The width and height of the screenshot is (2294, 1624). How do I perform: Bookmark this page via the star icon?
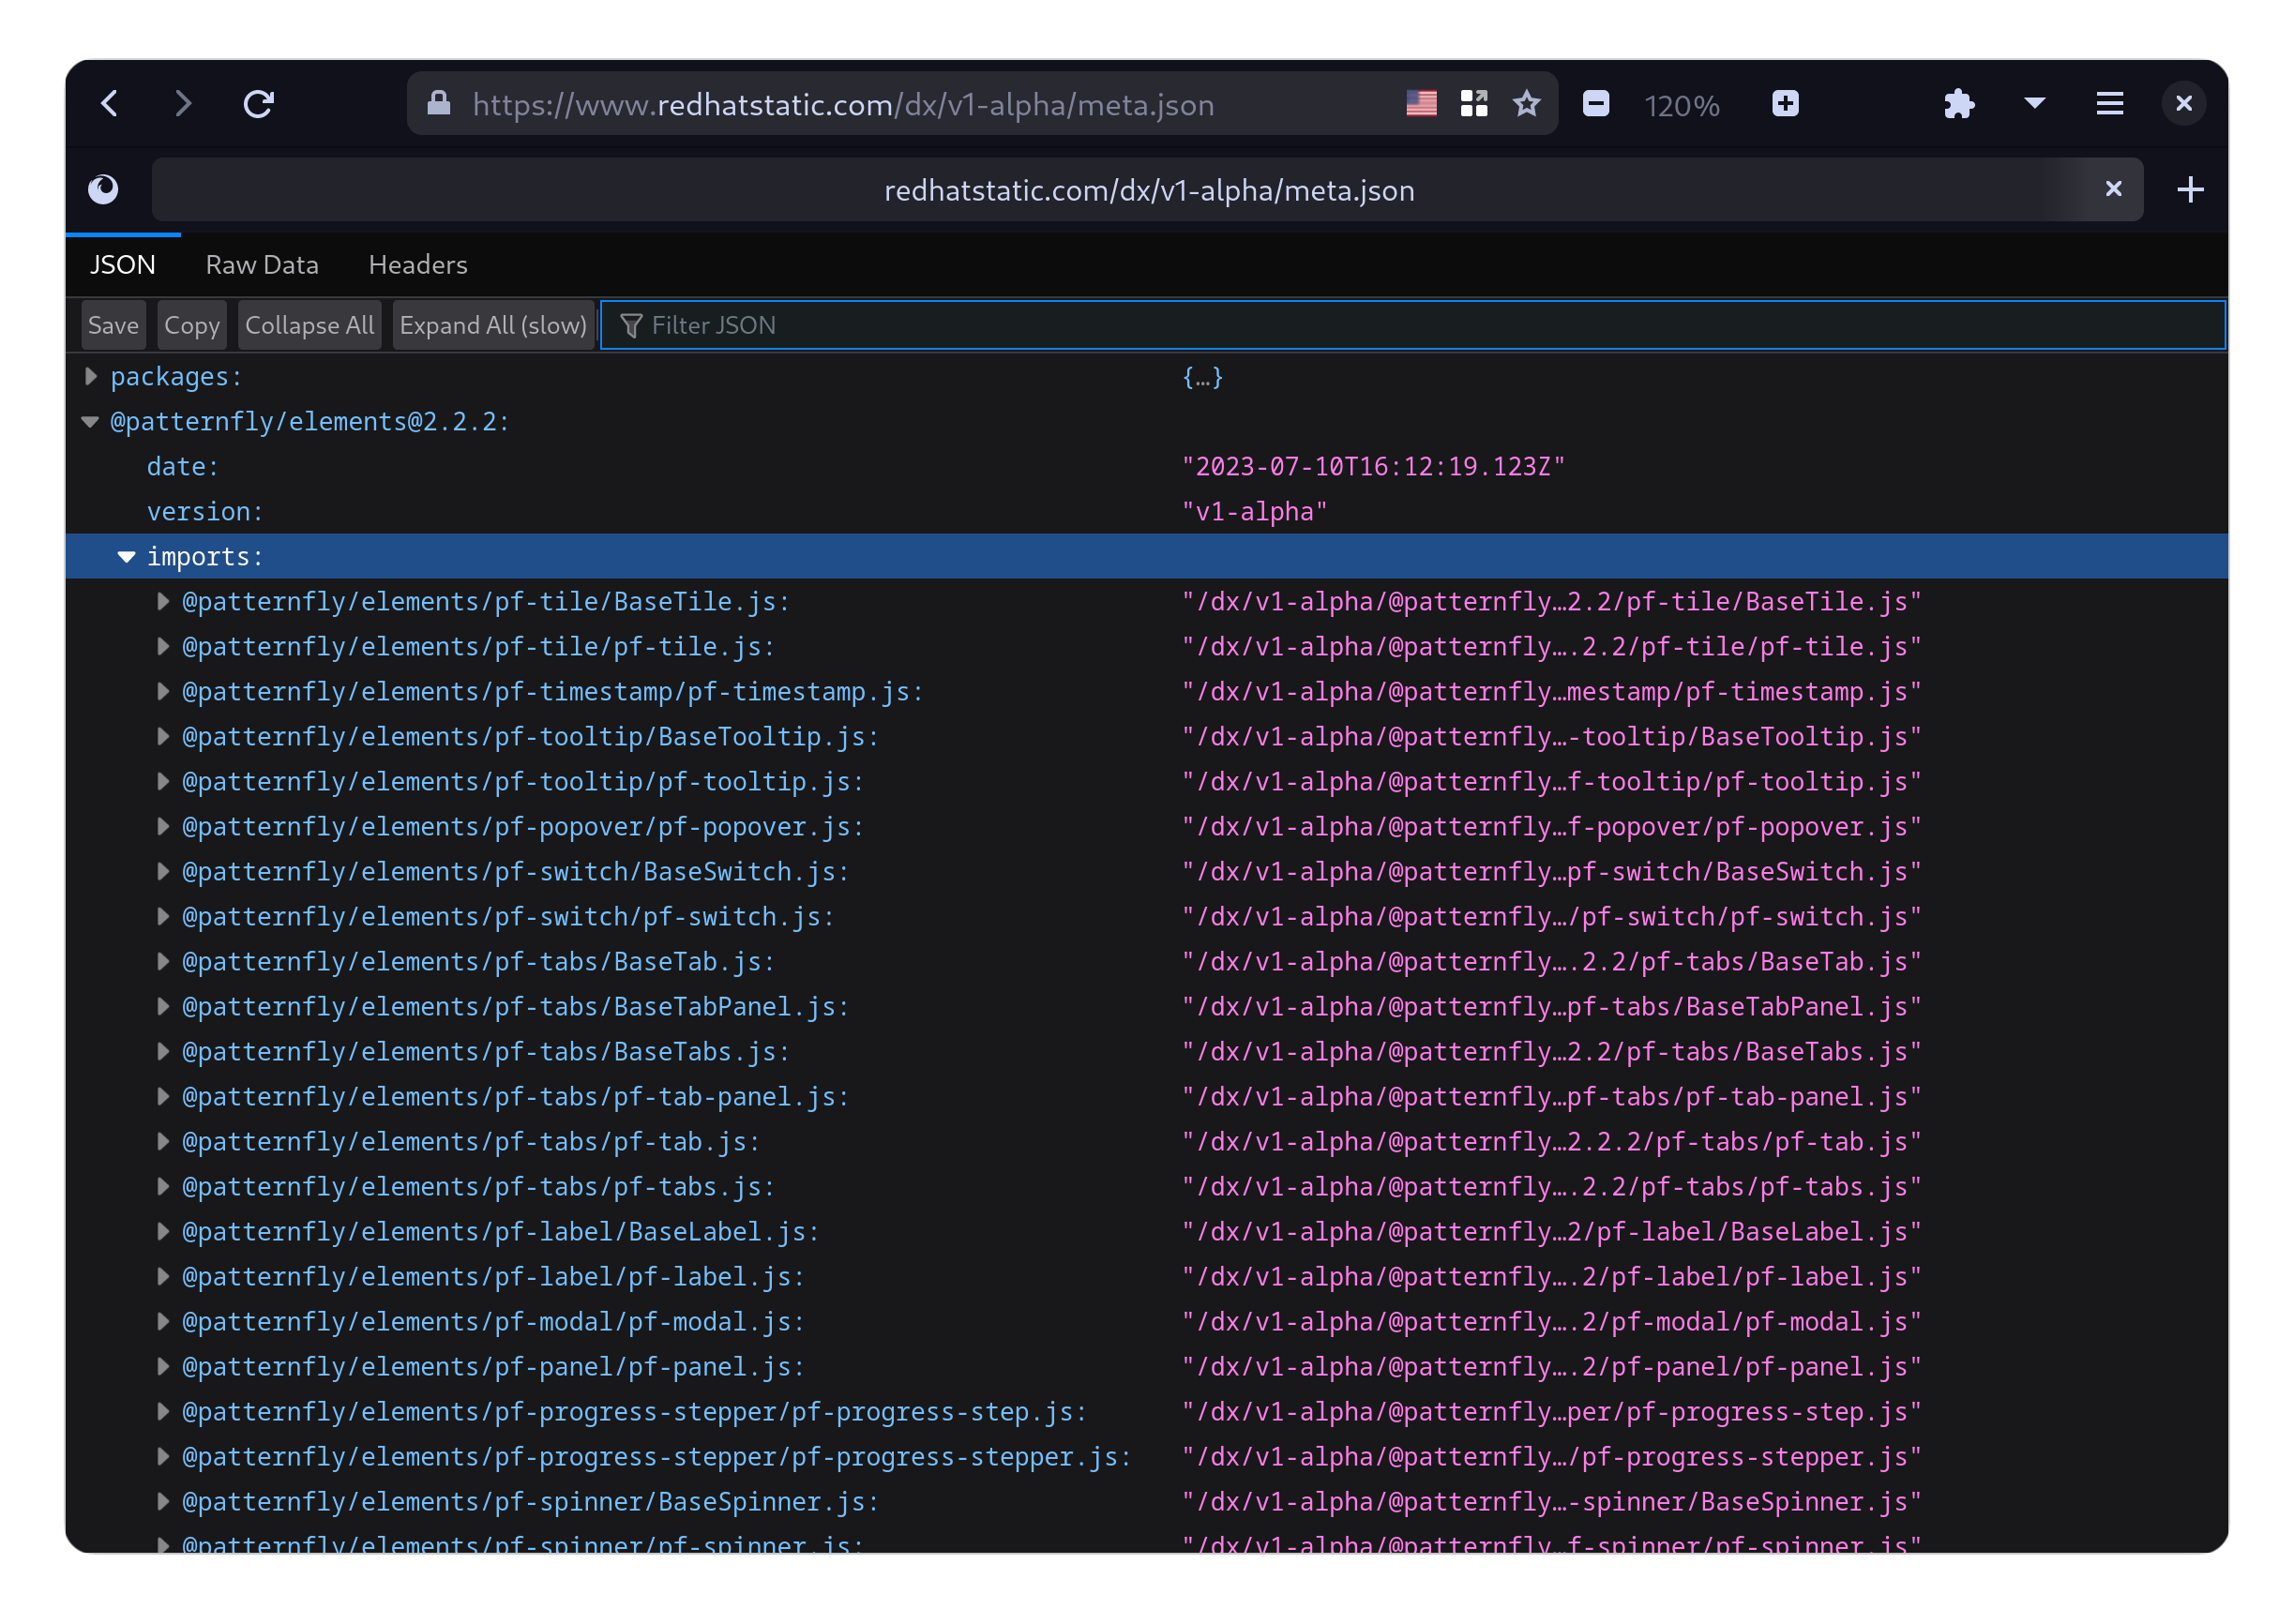(1527, 103)
